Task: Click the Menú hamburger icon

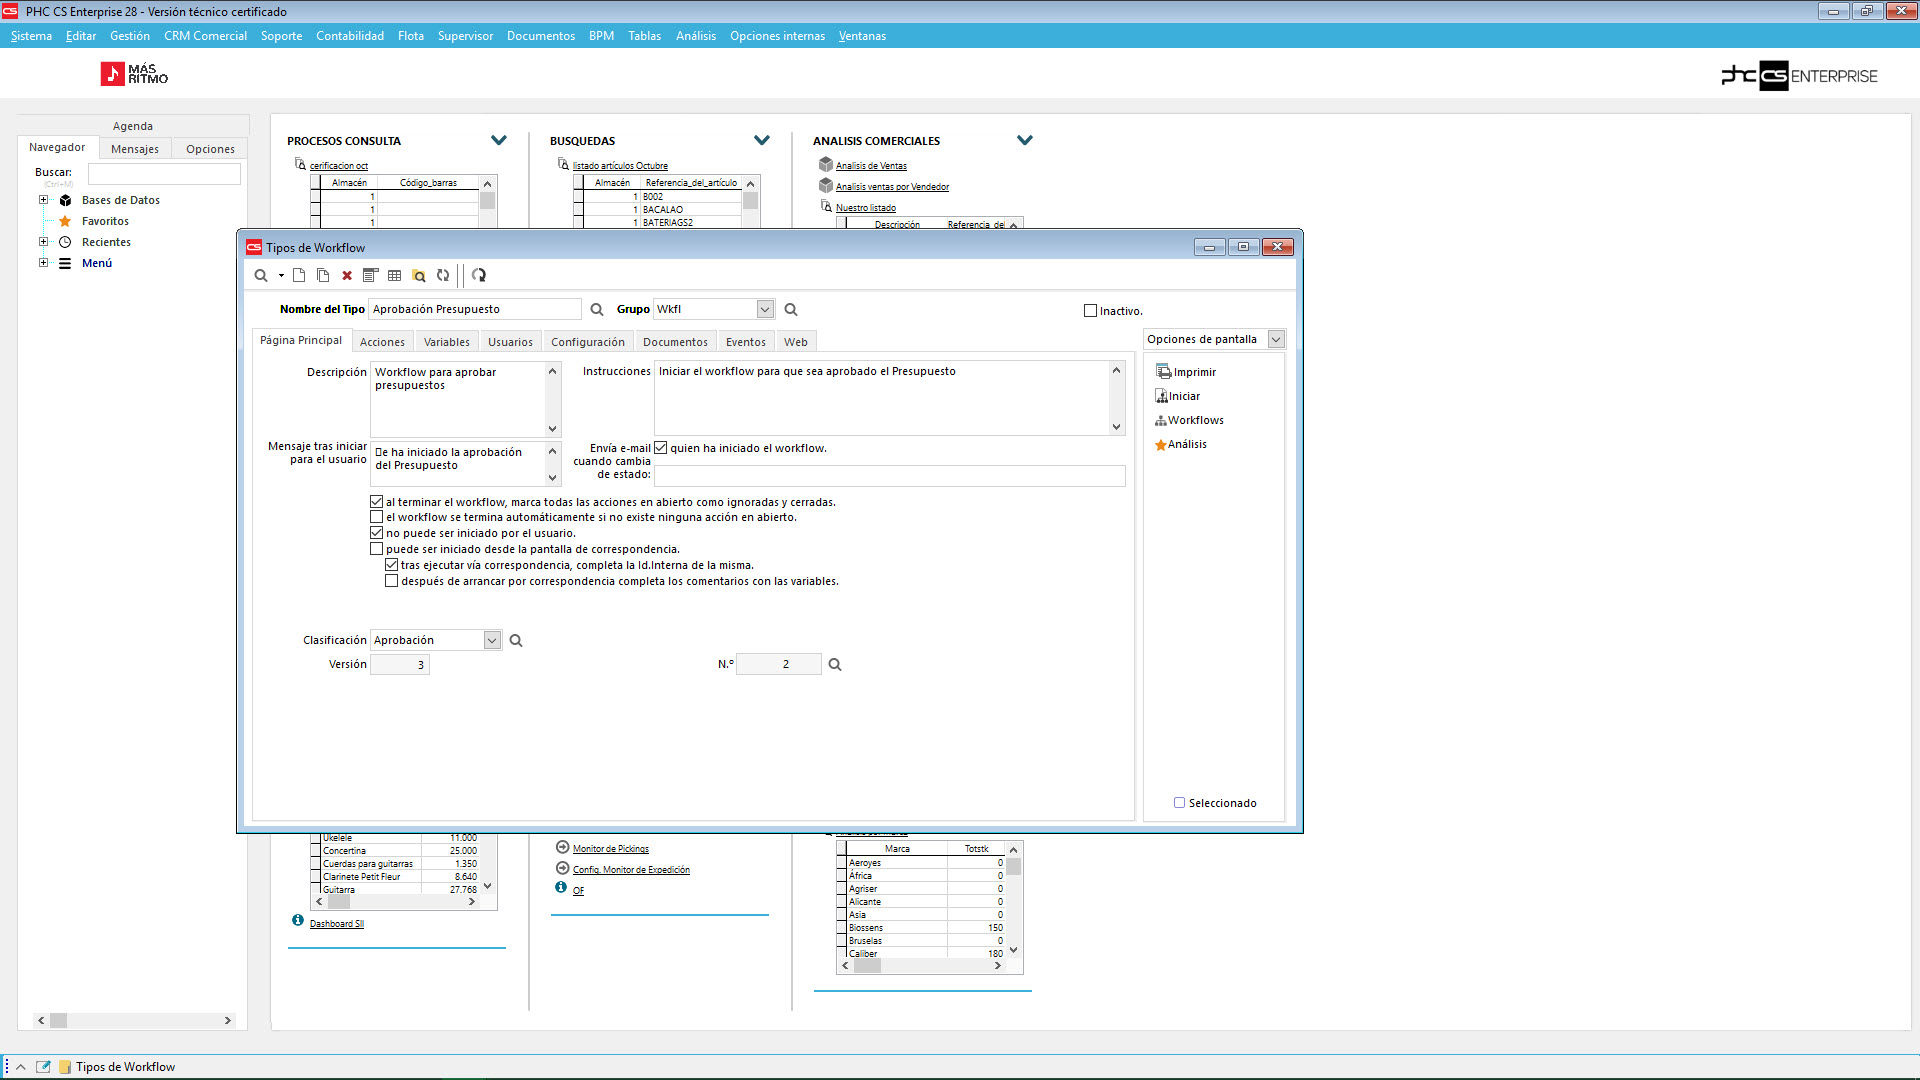Action: 65,263
